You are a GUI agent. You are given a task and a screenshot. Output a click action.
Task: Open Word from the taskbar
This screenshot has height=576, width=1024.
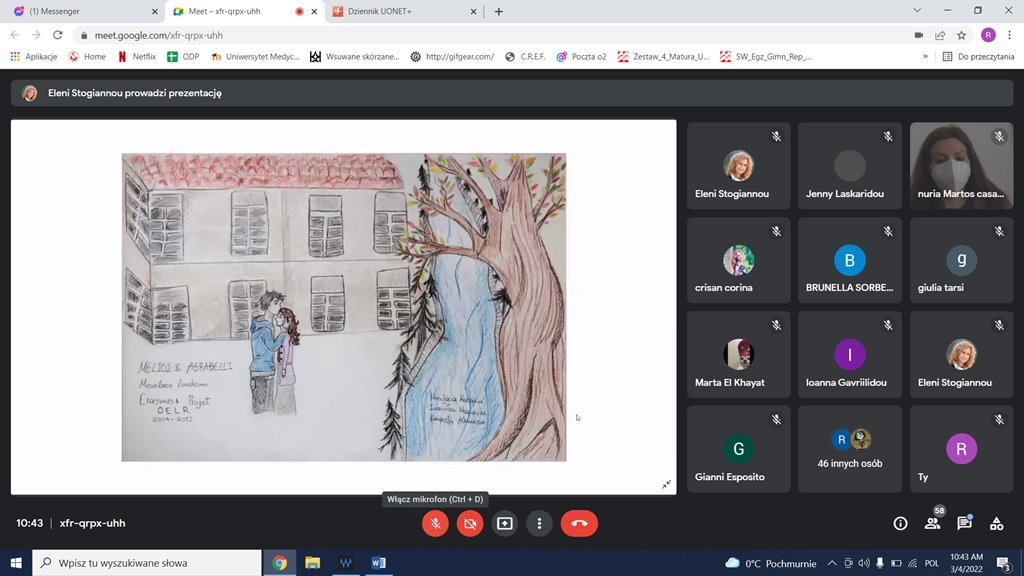[378, 563]
